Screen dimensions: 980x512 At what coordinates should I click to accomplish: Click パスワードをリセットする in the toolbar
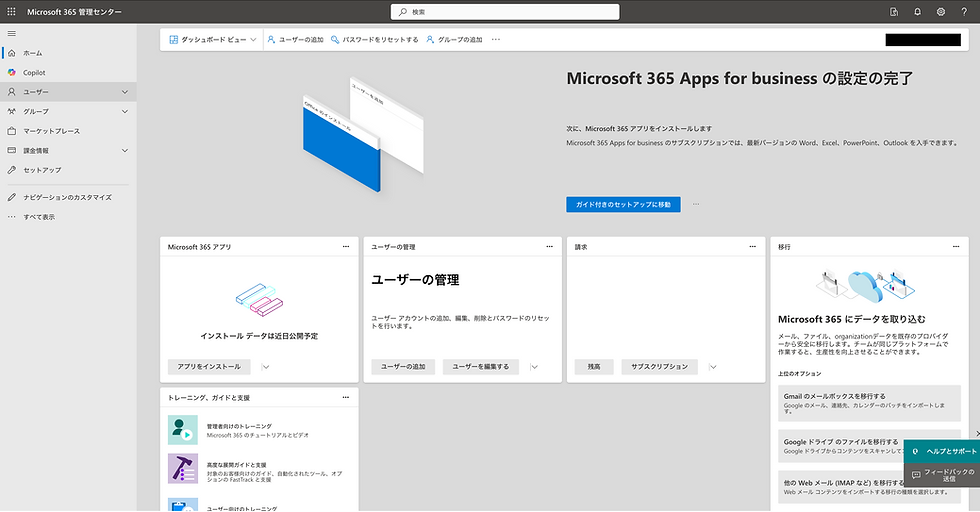pyautogui.click(x=374, y=39)
